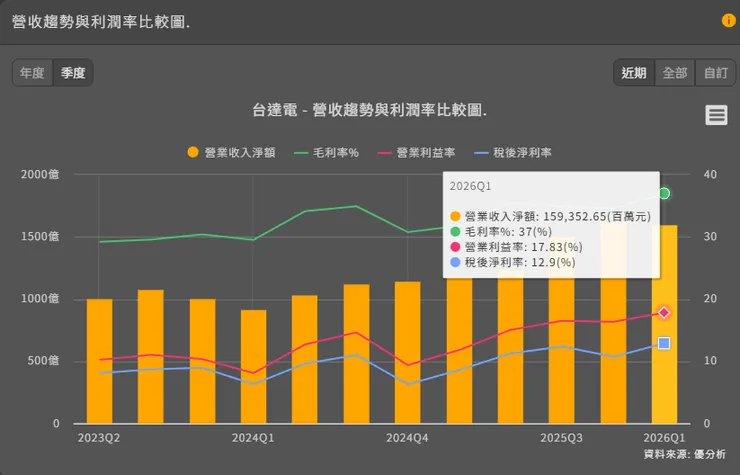Show 全部 full data range

point(675,73)
